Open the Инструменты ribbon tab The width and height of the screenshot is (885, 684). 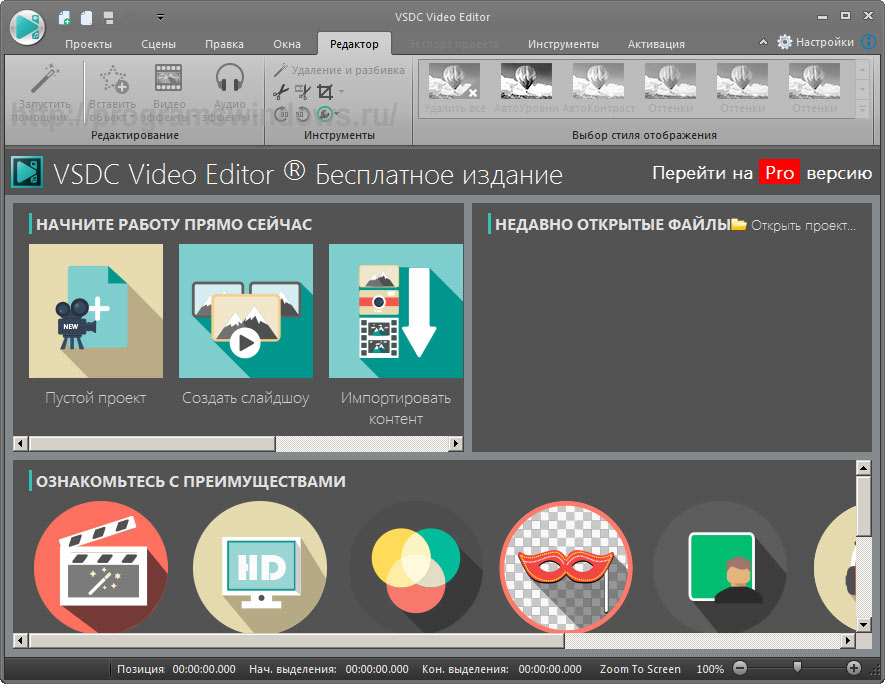click(563, 44)
